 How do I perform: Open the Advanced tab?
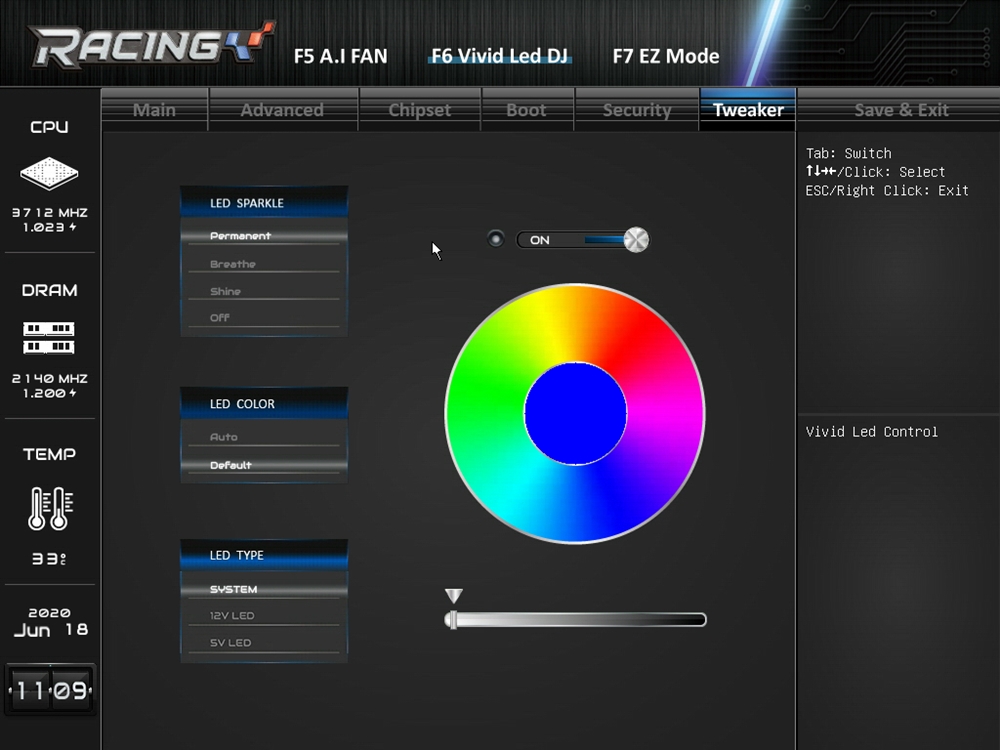(x=283, y=110)
